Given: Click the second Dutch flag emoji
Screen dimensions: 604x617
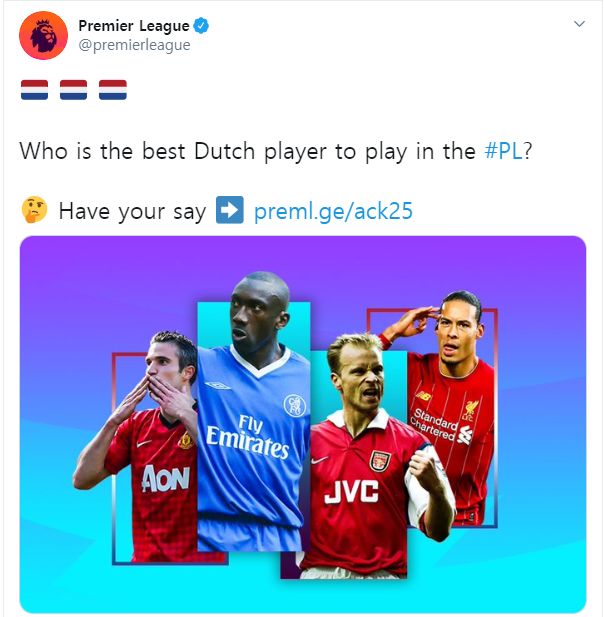Looking at the screenshot, I should tap(74, 90).
